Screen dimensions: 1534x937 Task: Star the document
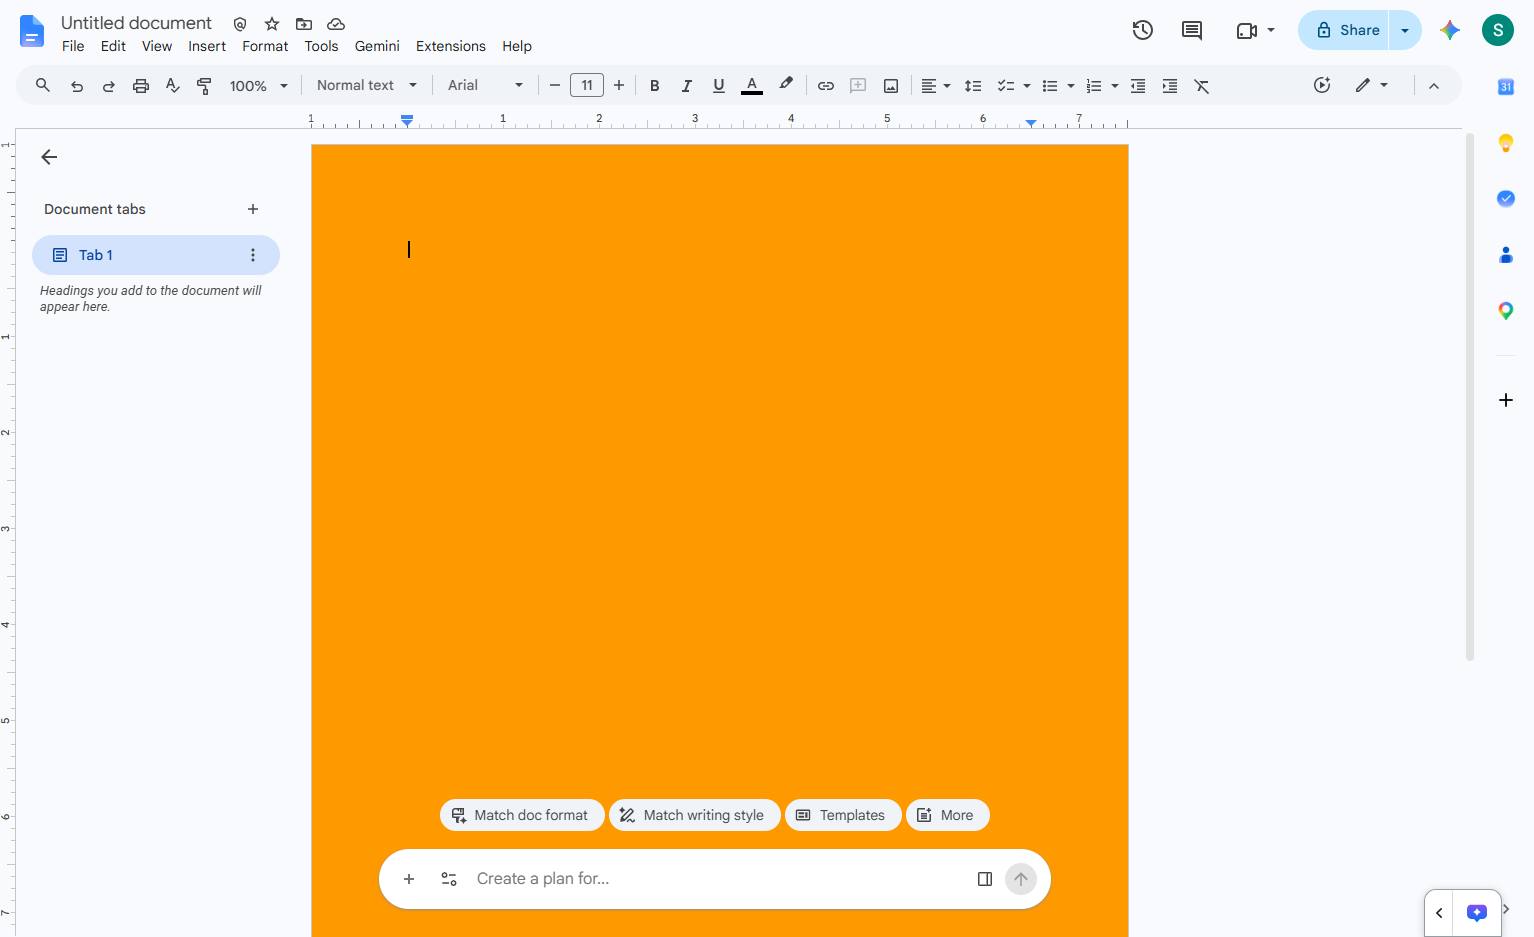[x=272, y=23]
